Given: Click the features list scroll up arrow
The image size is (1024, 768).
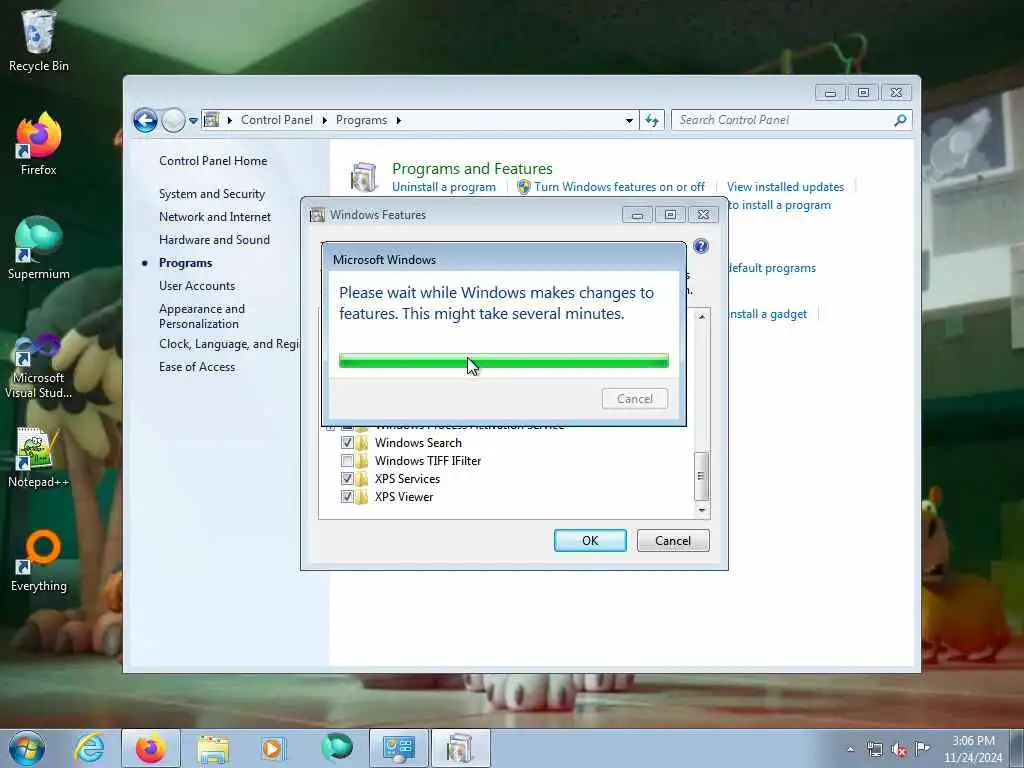Looking at the screenshot, I should point(701,317).
